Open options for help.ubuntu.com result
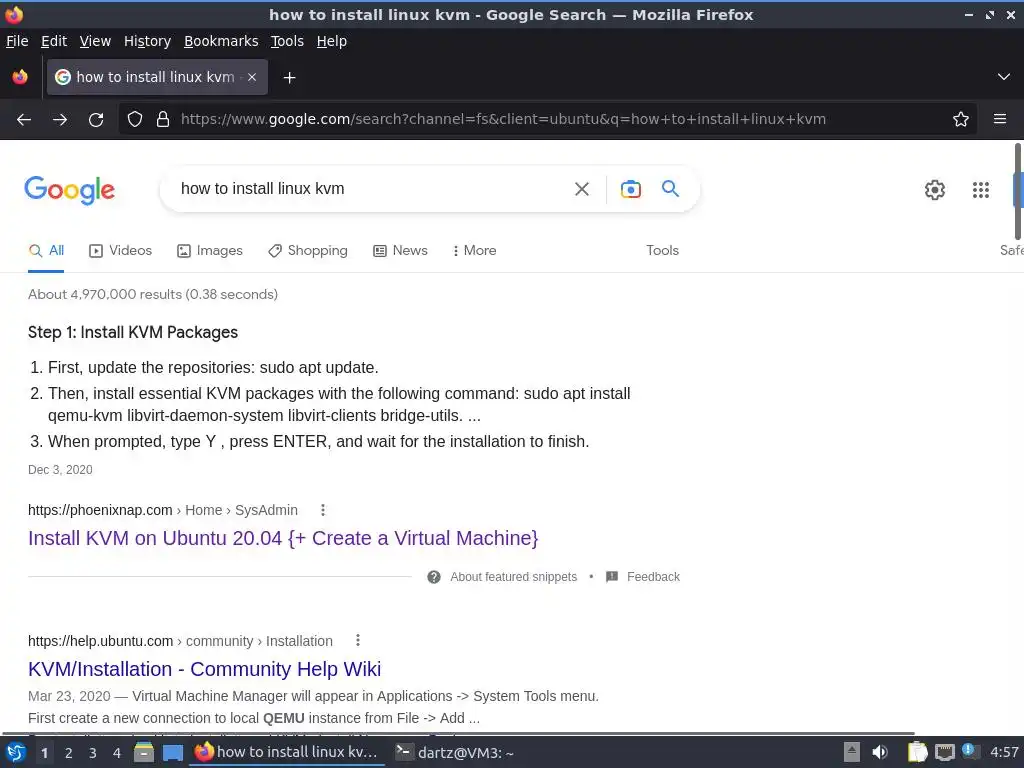This screenshot has width=1024, height=768. pos(358,641)
